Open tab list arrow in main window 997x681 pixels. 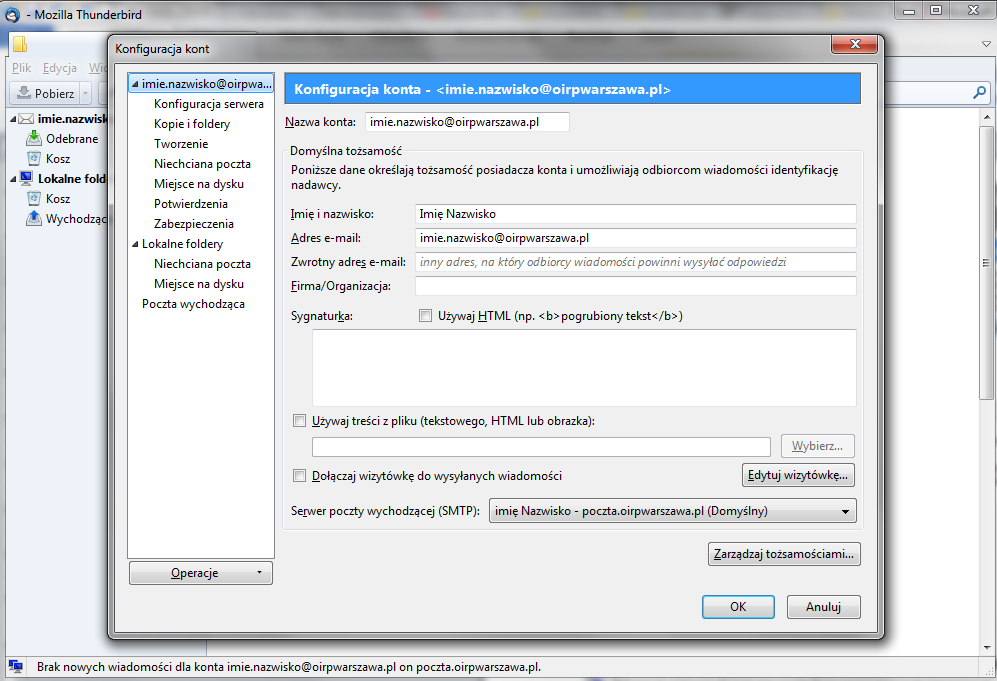click(x=986, y=44)
